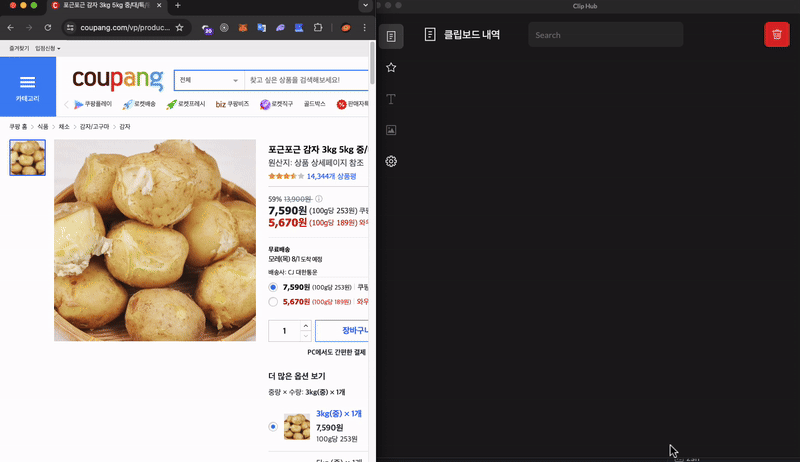This screenshot has width=800, height=462.
Task: Click 식품 breadcrumb
Action: [x=43, y=126]
